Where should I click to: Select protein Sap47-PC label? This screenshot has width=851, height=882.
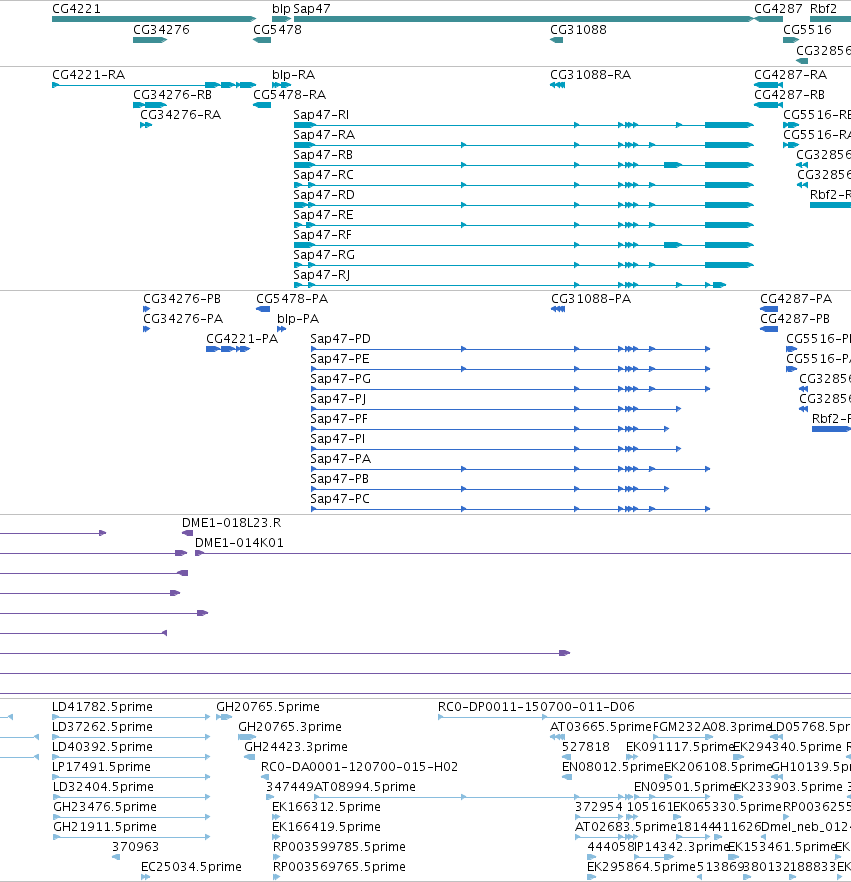coord(340,499)
